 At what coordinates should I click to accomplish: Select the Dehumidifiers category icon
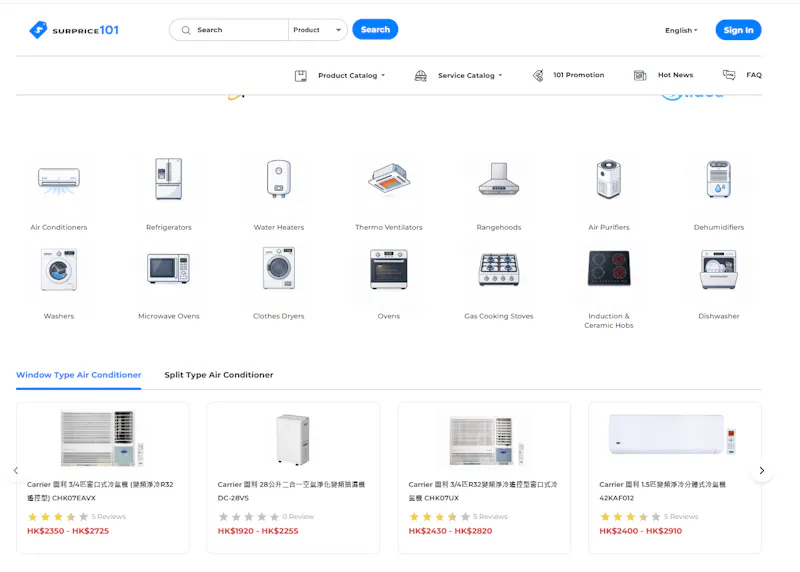click(x=719, y=179)
